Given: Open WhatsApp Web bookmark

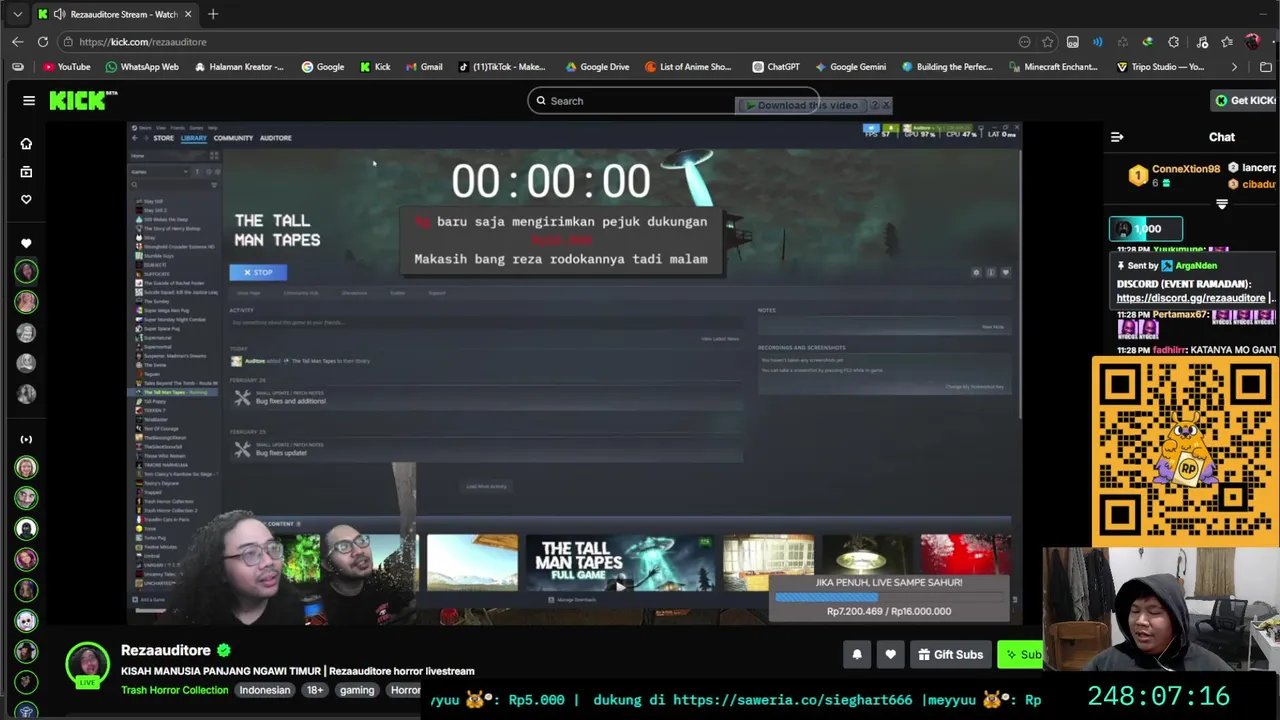Looking at the screenshot, I should [141, 67].
